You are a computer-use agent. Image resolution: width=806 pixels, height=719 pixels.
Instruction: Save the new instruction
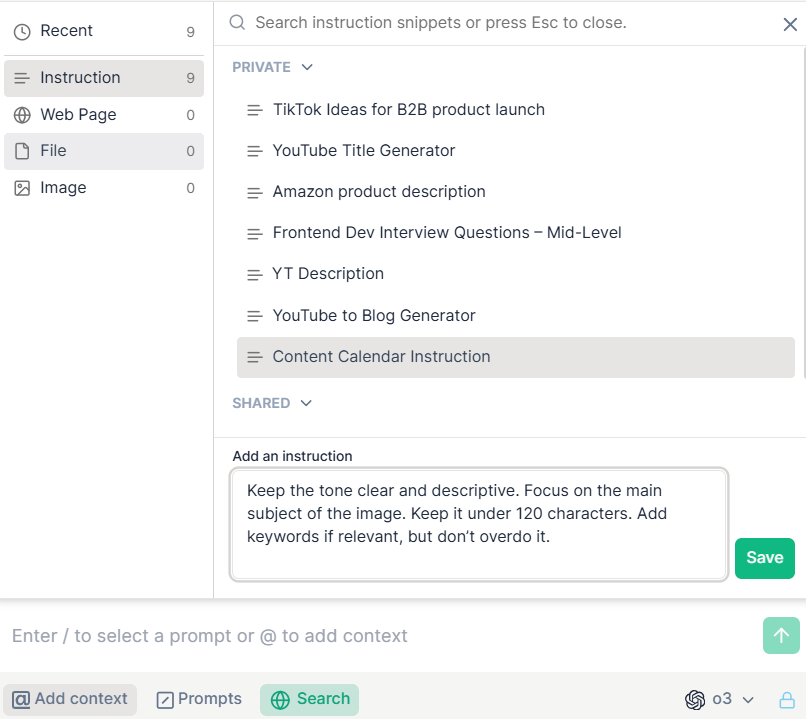coord(764,558)
